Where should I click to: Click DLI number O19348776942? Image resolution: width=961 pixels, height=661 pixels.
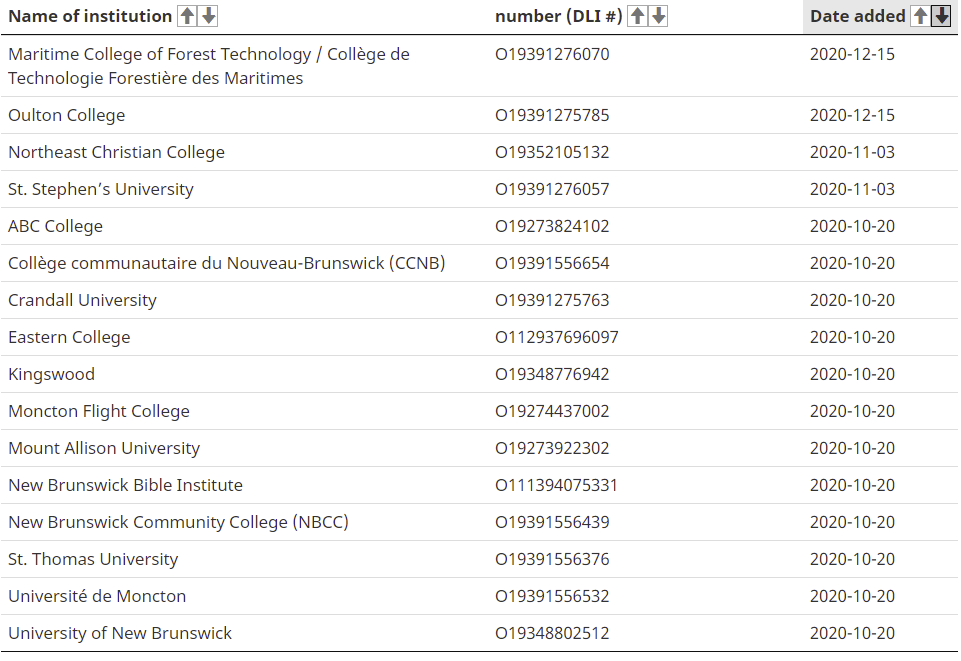click(x=552, y=374)
